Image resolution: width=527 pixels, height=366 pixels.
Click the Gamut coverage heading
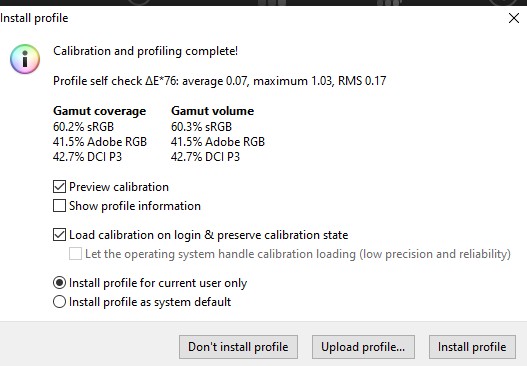[x=99, y=111]
